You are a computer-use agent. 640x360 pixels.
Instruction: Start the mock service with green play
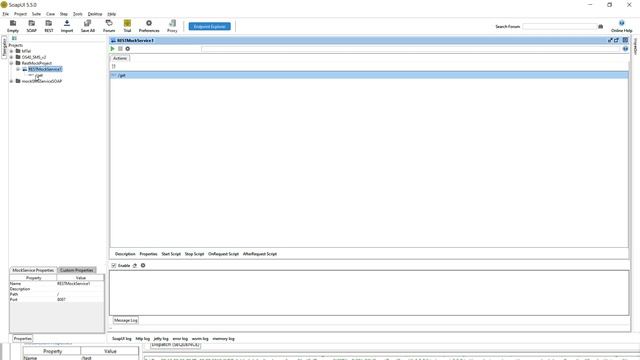coord(113,49)
